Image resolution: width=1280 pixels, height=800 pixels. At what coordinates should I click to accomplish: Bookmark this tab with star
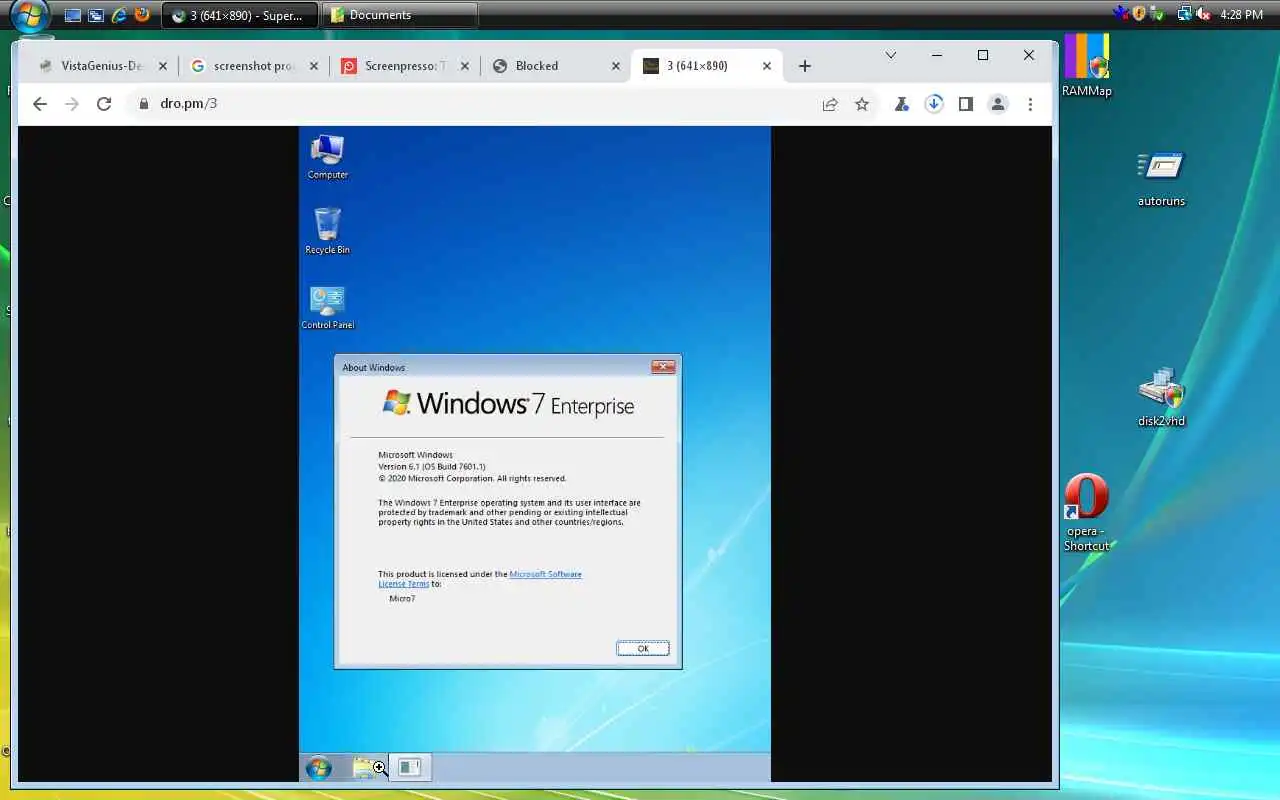pyautogui.click(x=862, y=104)
